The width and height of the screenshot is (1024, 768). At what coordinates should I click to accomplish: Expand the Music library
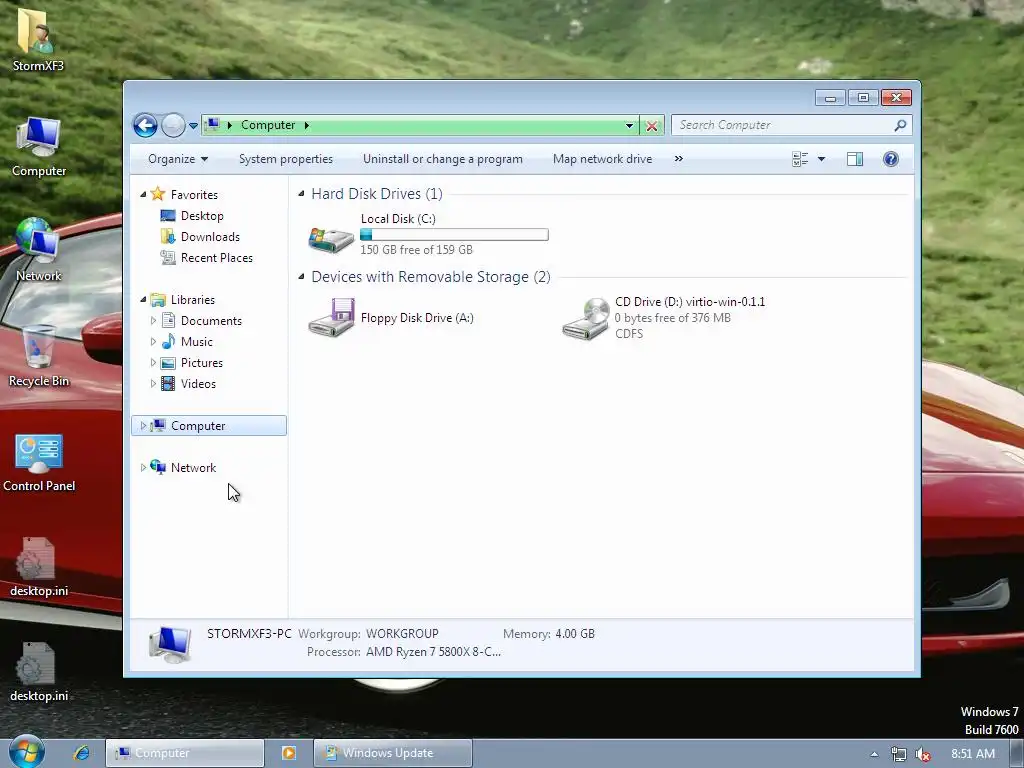coord(153,342)
